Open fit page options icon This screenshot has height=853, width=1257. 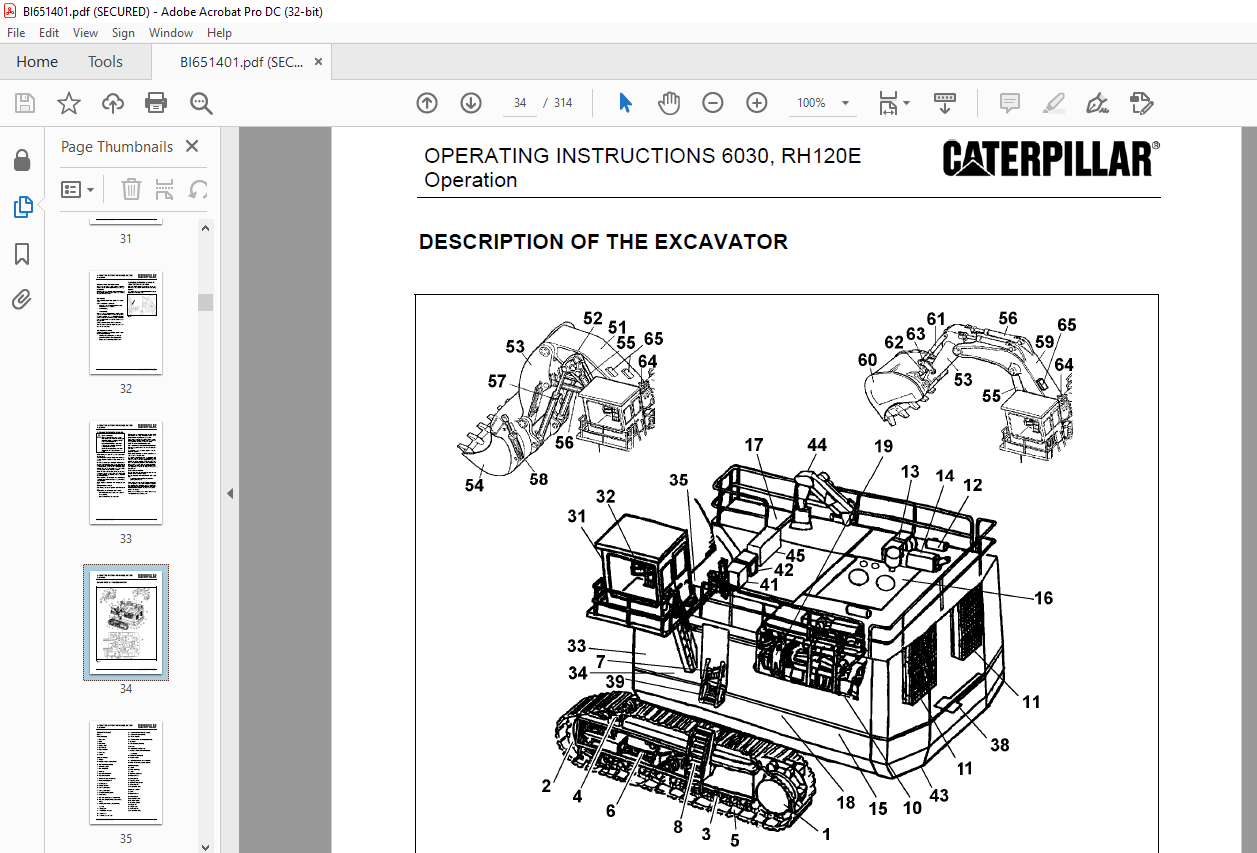tap(893, 103)
